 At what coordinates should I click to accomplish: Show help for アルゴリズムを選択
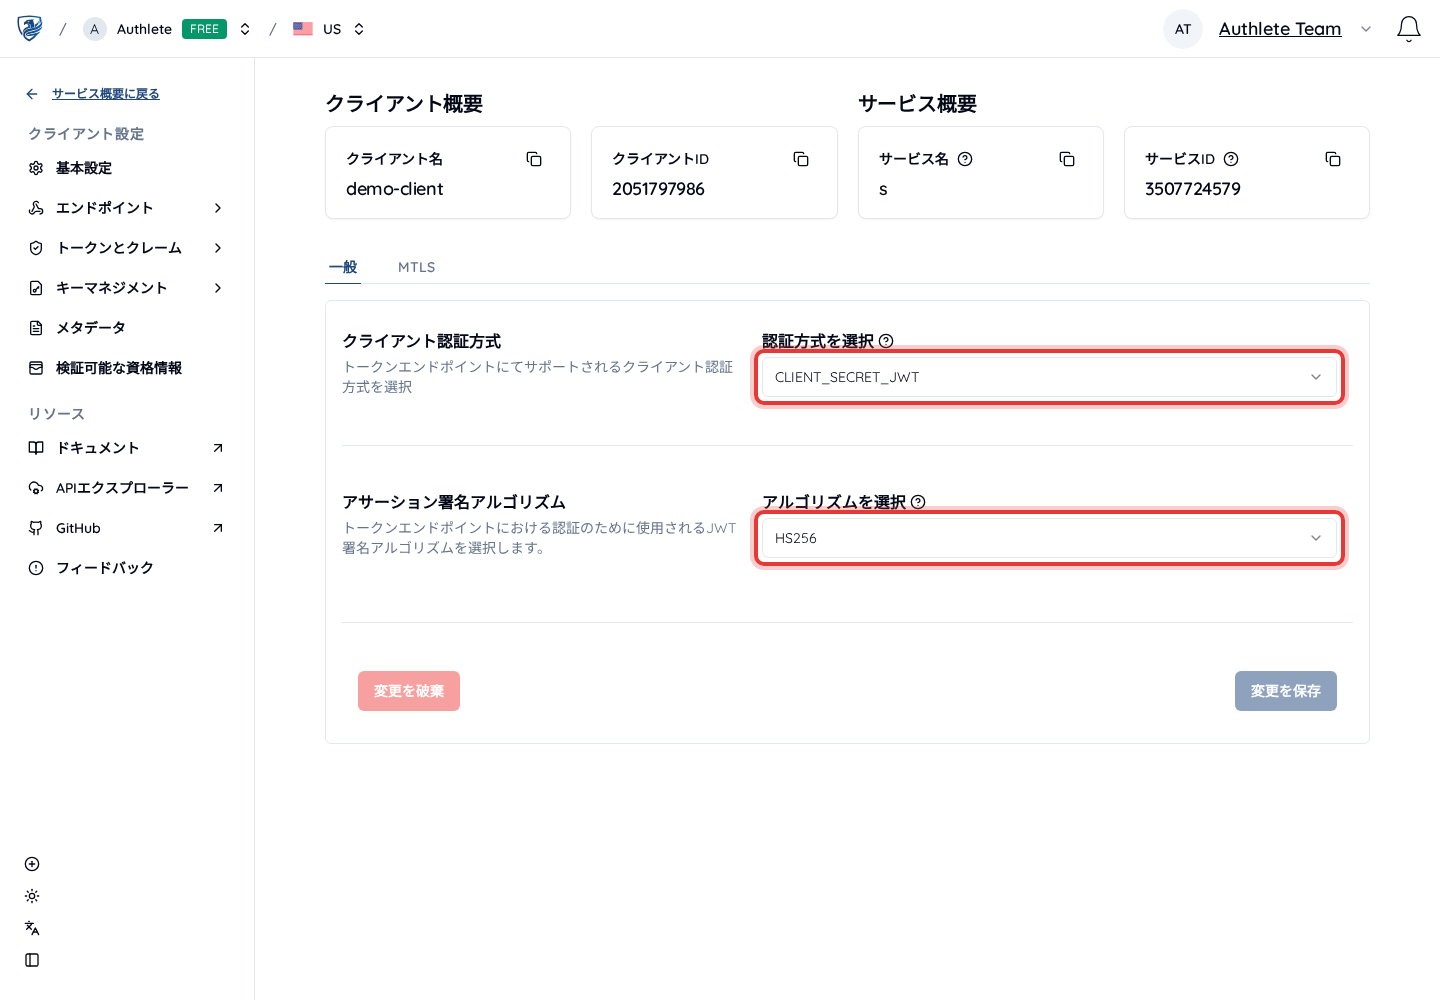pyautogui.click(x=918, y=502)
